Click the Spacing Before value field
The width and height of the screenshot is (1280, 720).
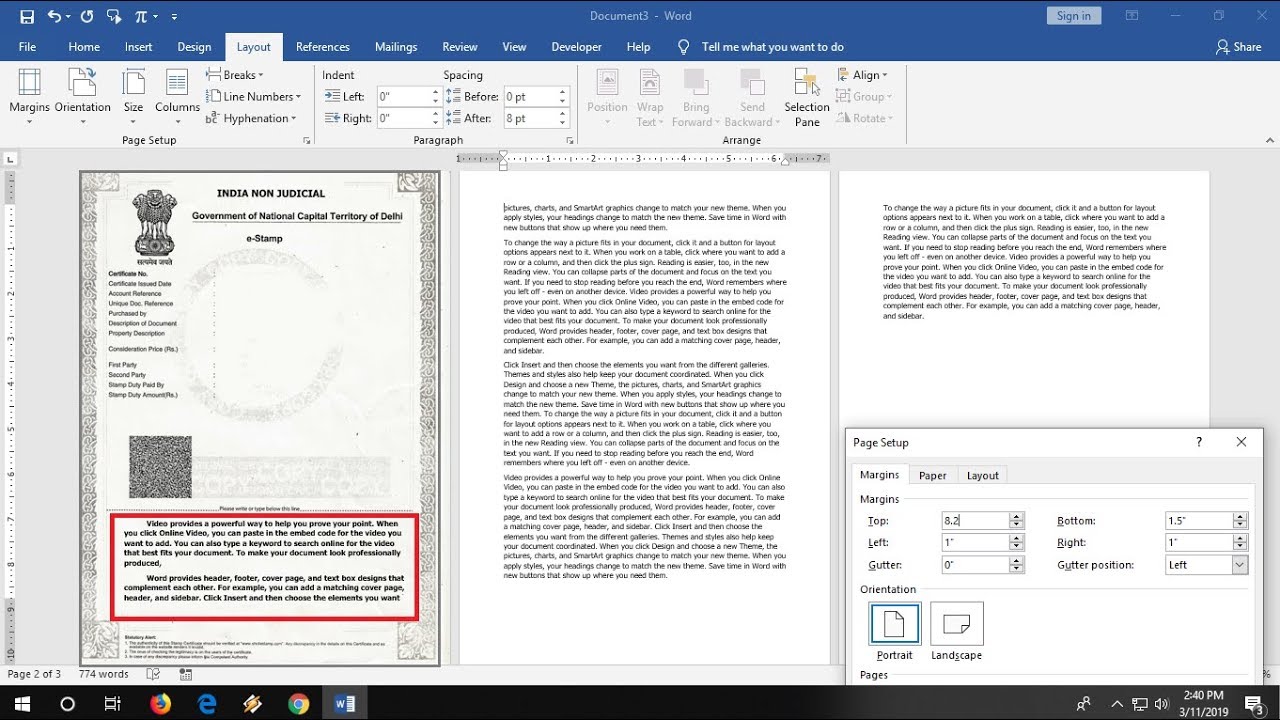click(530, 96)
